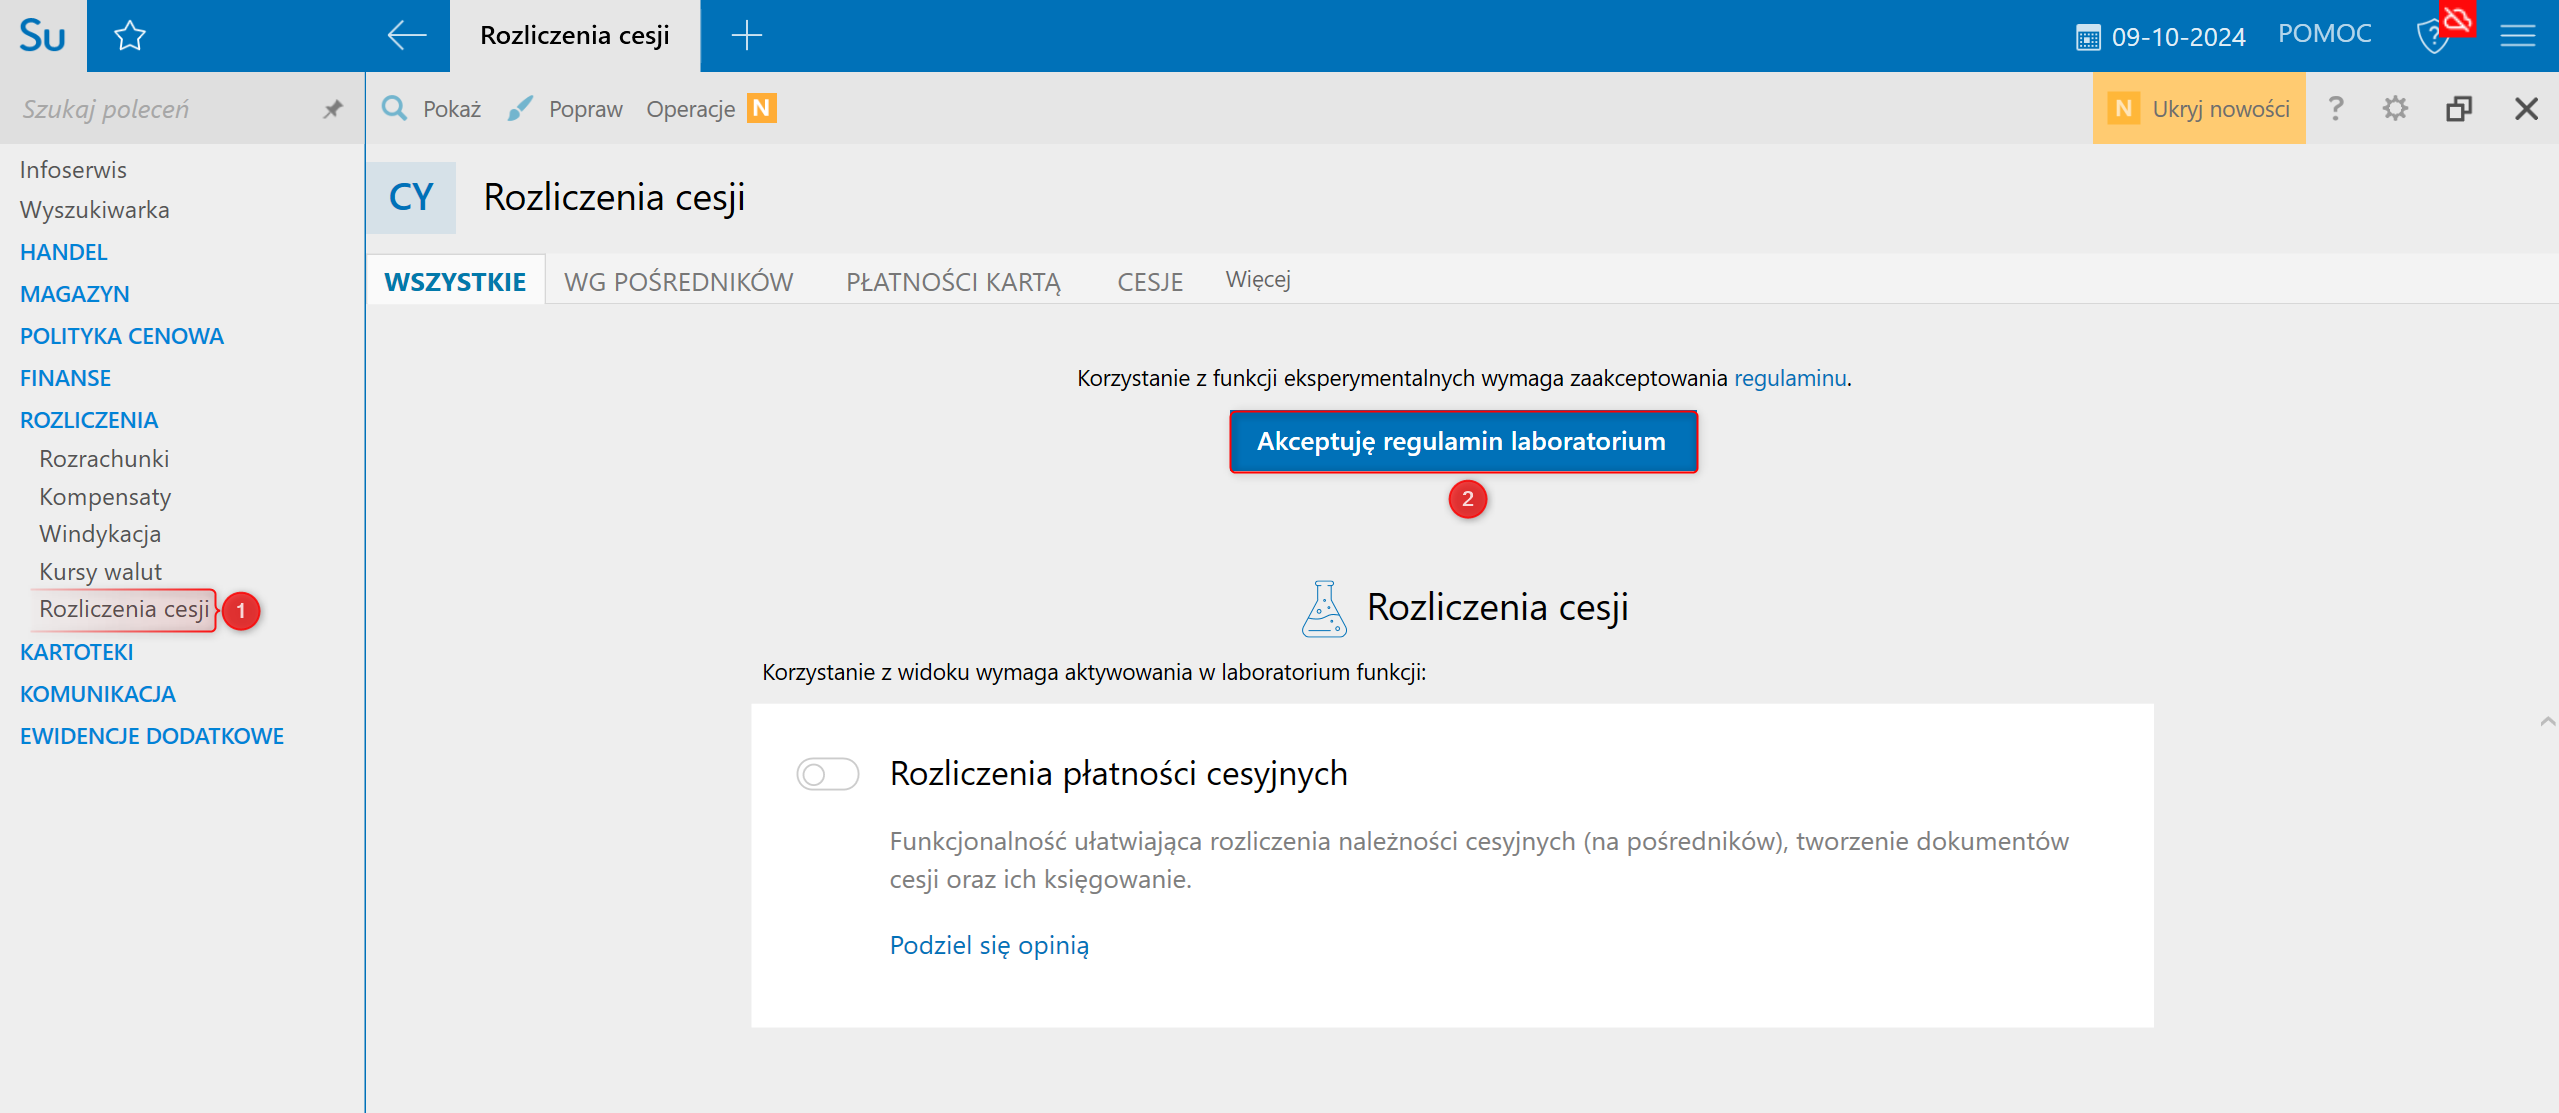Pin the command search panel
The width and height of the screenshot is (2559, 1113).
(x=333, y=109)
